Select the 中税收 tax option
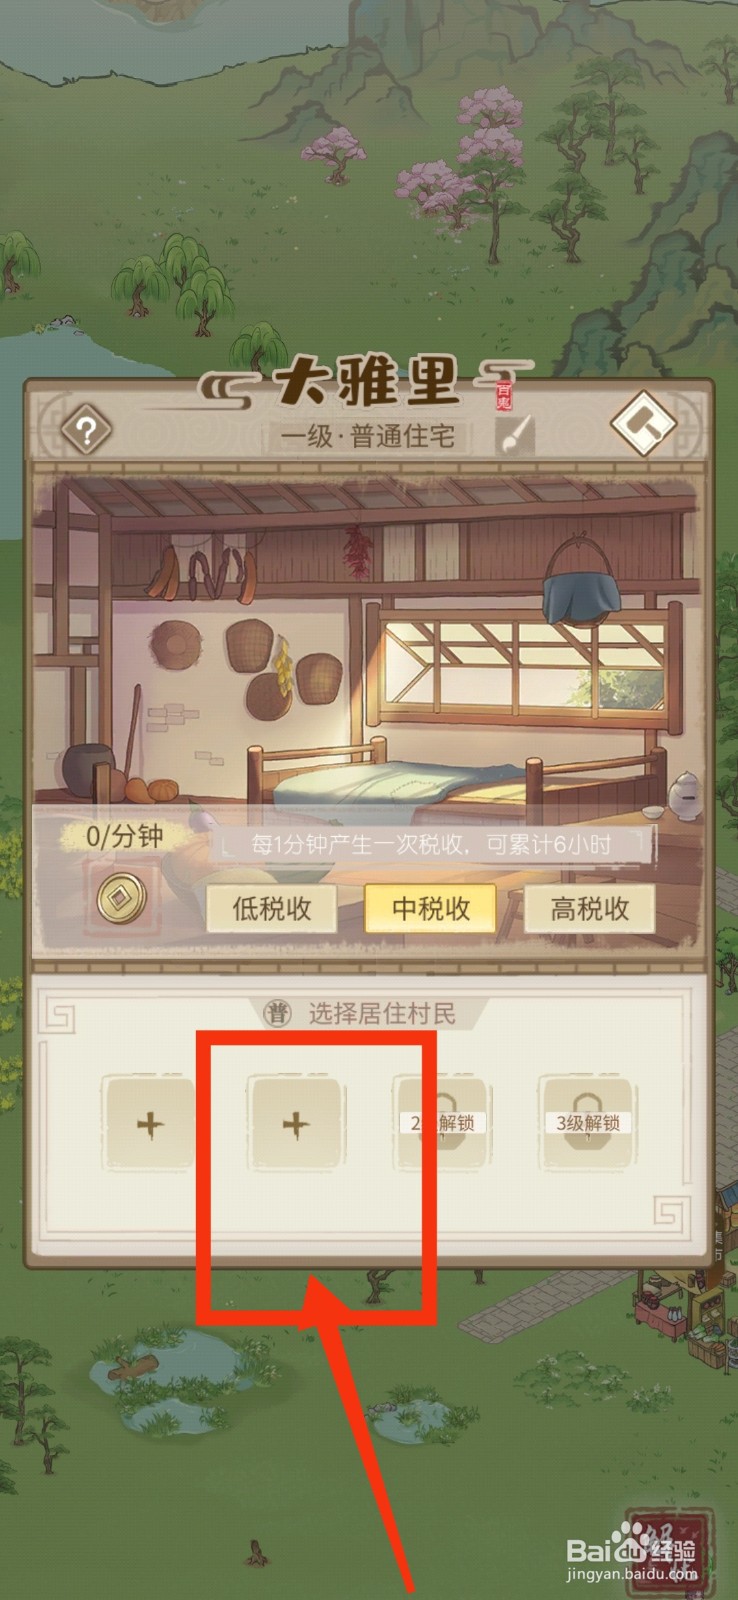The image size is (738, 1600). pyautogui.click(x=430, y=909)
